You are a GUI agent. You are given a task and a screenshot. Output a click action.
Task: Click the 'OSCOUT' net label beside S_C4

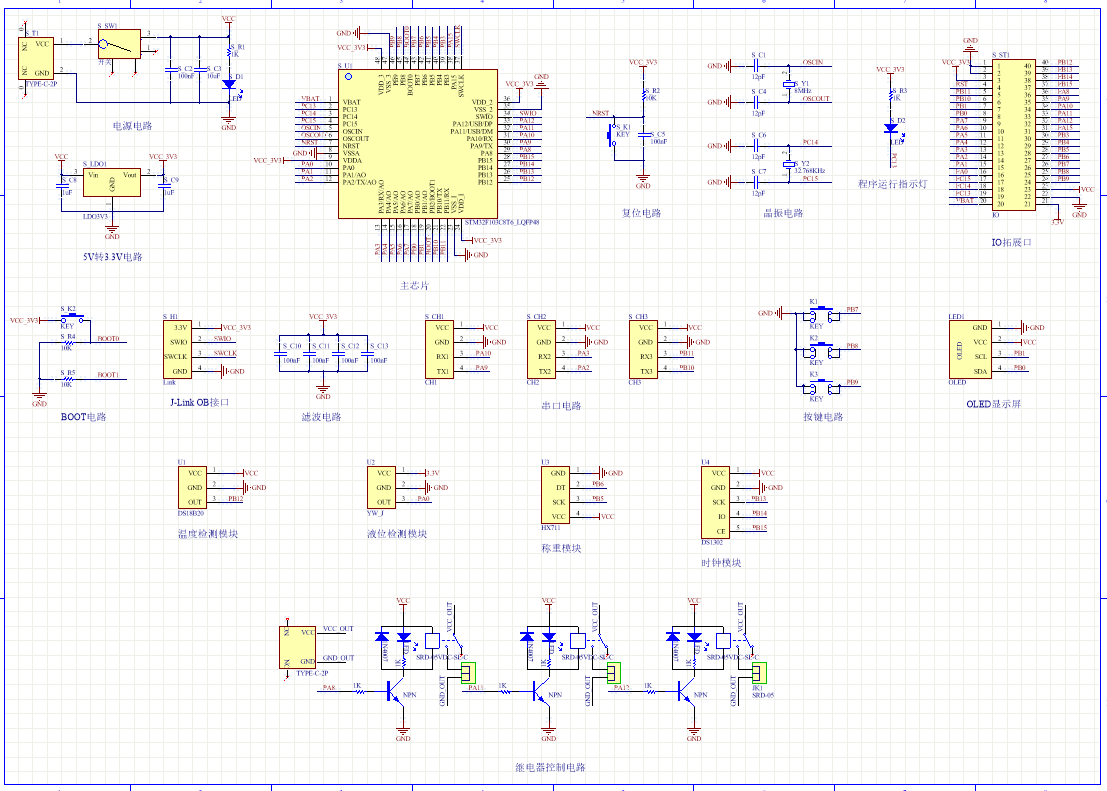click(x=816, y=99)
